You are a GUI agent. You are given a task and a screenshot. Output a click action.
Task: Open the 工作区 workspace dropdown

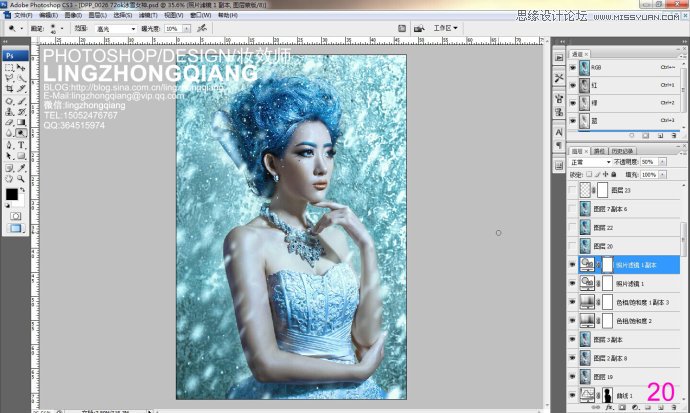coord(445,28)
